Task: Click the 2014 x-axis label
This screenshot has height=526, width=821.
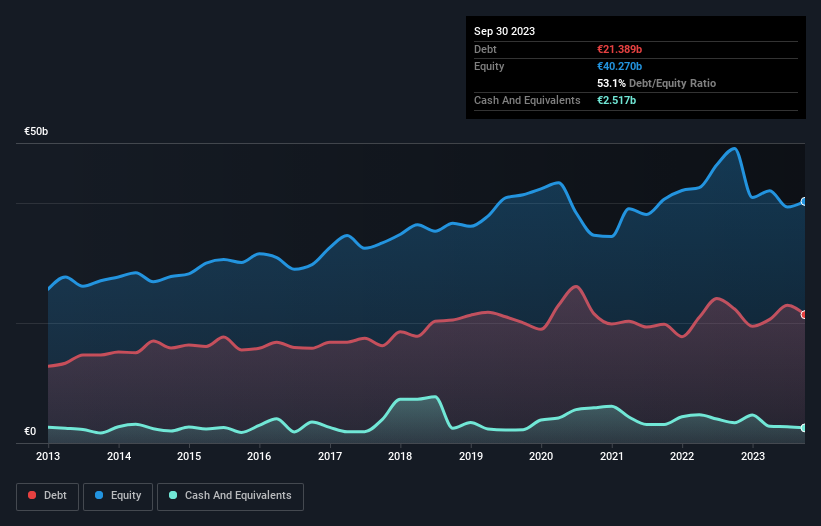Action: 119,456
